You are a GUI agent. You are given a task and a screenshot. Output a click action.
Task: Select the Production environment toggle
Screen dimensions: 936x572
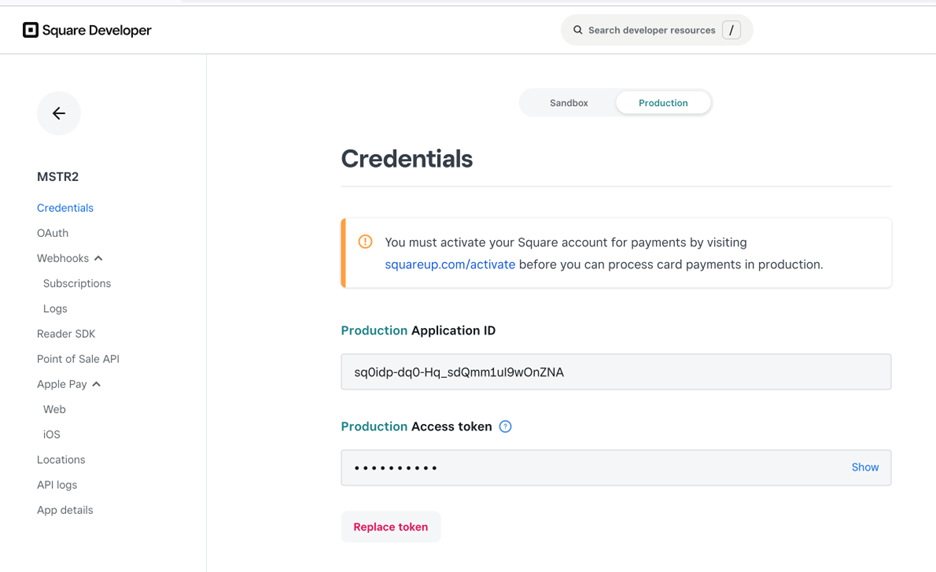(663, 103)
